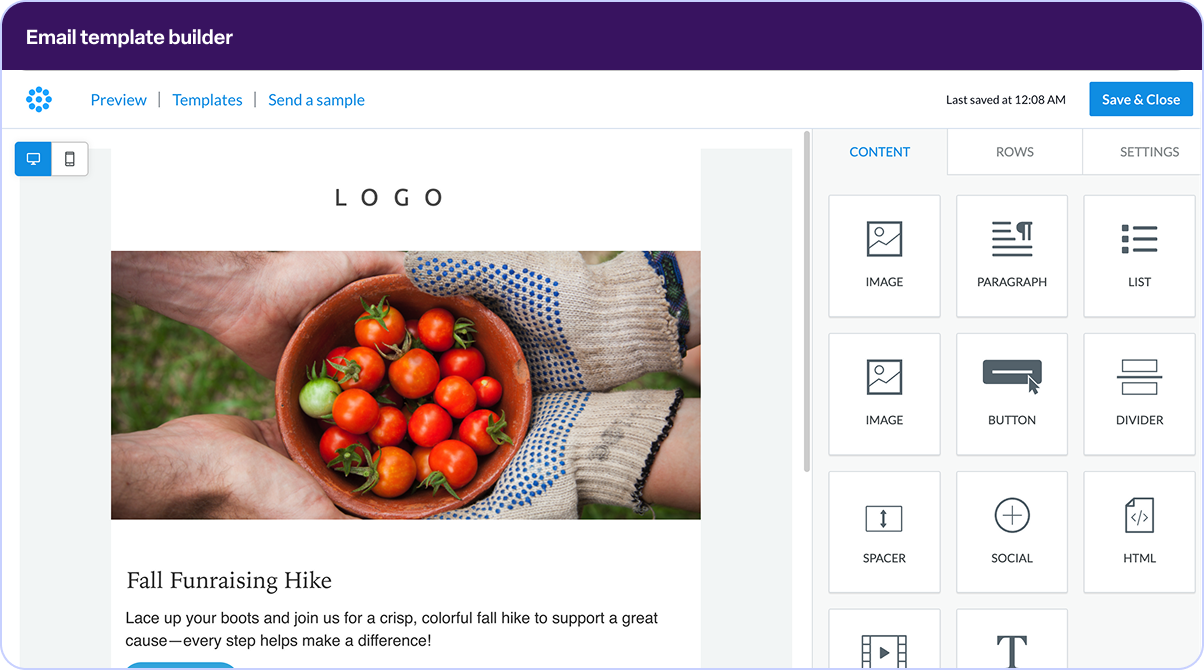This screenshot has height=670, width=1204.
Task: Select the Video content block
Action: click(884, 645)
